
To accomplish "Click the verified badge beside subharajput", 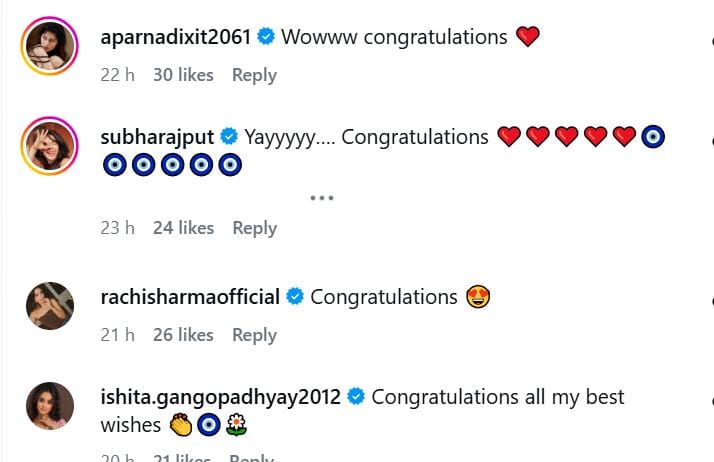I will tap(229, 137).
